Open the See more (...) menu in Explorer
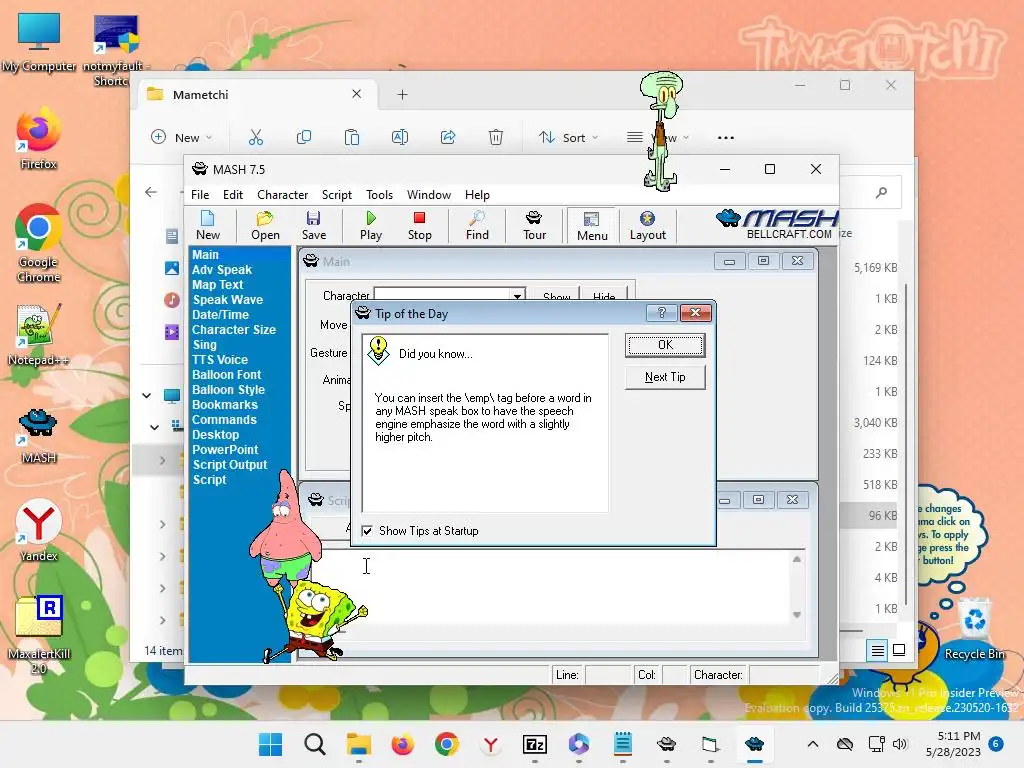The height and width of the screenshot is (768, 1024). pos(726,137)
